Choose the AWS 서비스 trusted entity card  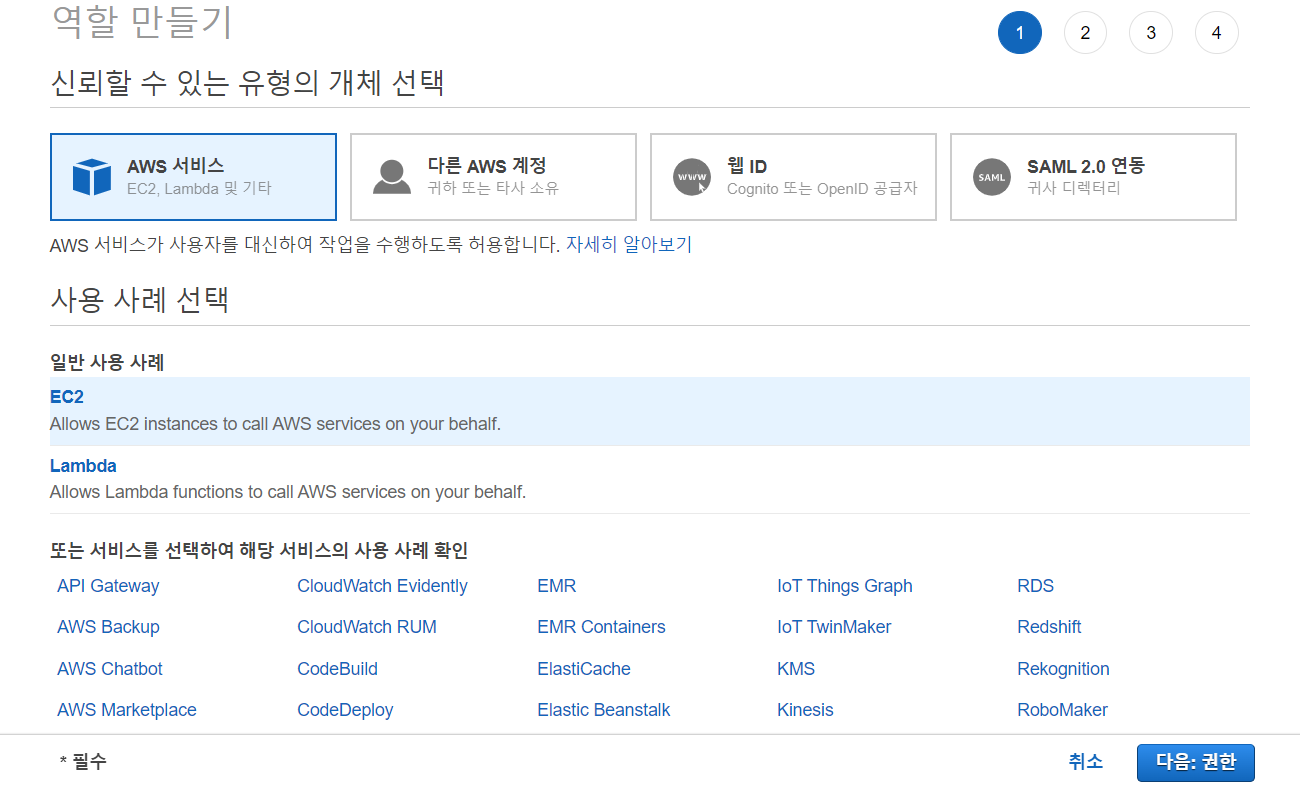tap(193, 177)
